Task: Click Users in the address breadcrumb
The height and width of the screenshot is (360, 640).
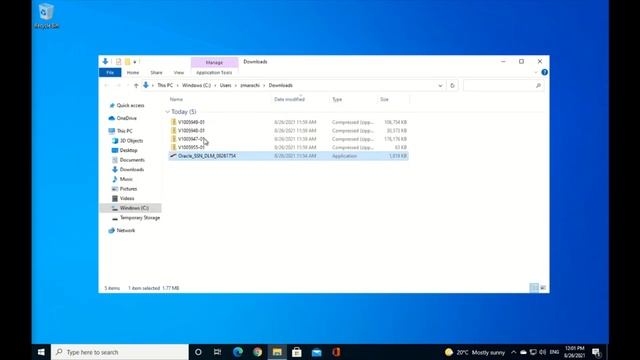Action: coord(225,85)
